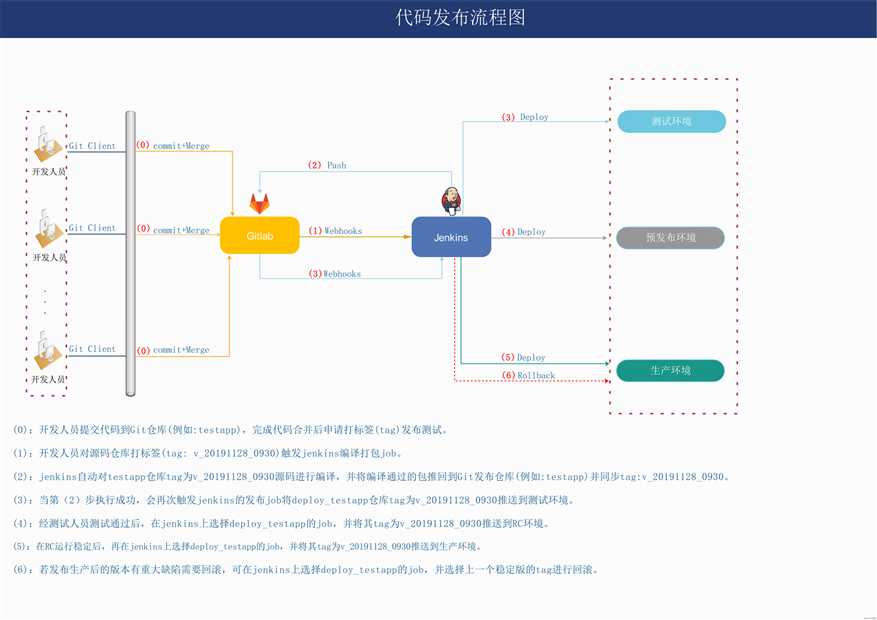Click description line starting with (3)

click(294, 500)
